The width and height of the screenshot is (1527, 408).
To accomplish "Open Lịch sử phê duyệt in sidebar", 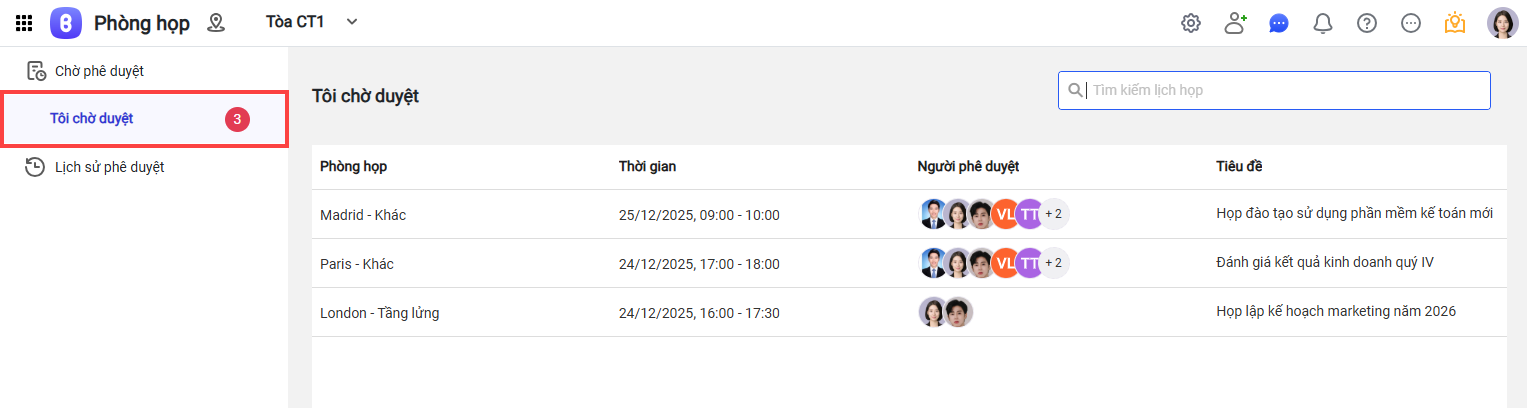I will [x=109, y=167].
